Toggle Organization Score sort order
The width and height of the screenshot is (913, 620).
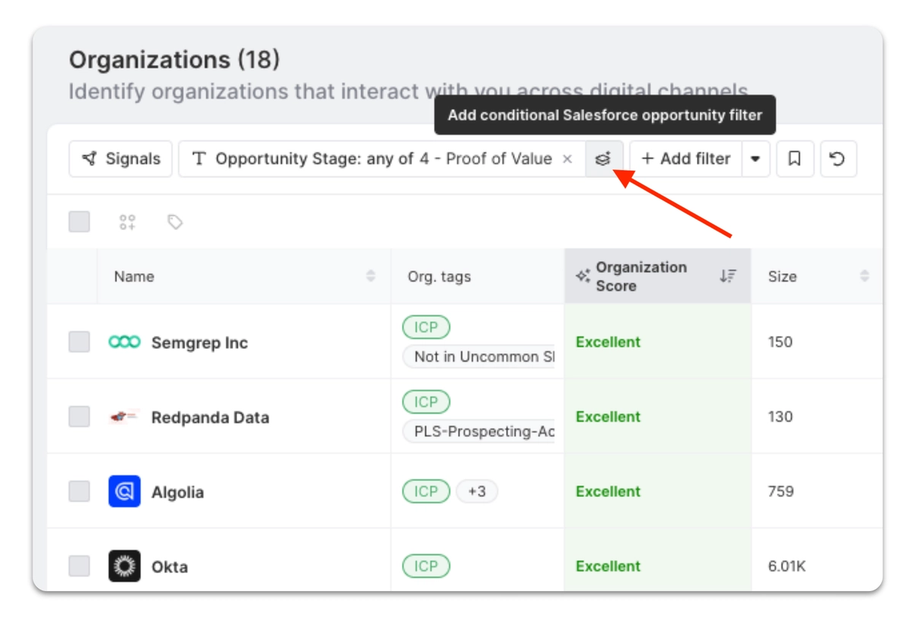tap(728, 276)
